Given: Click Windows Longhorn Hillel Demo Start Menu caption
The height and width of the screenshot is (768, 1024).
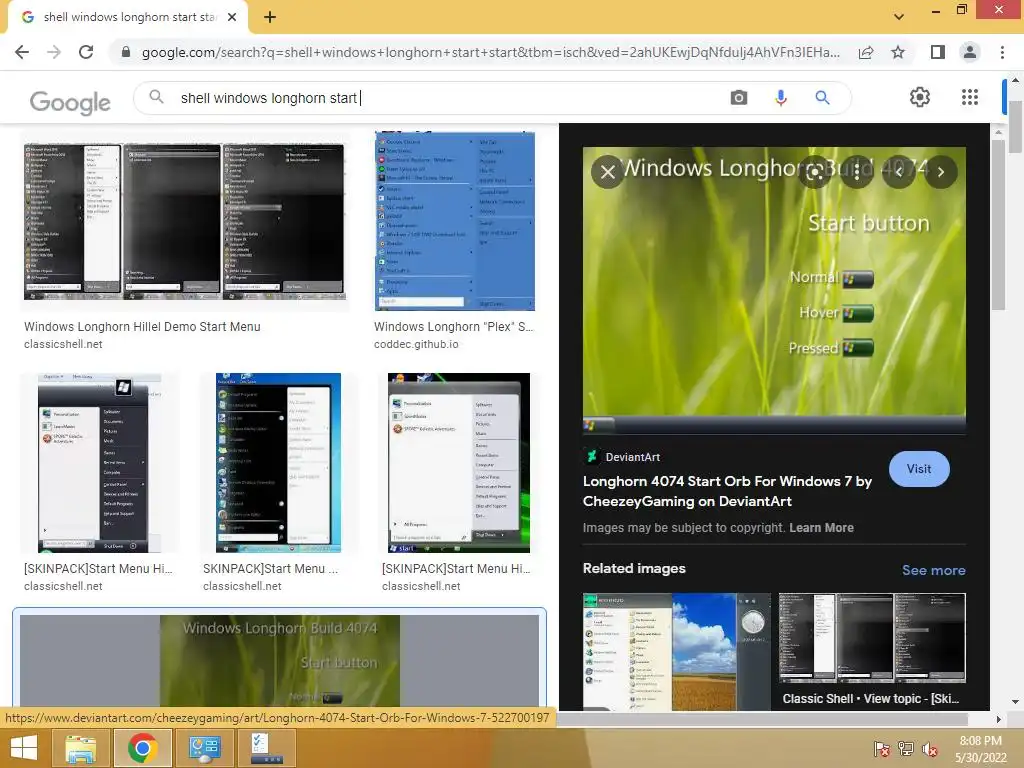Looking at the screenshot, I should [142, 327].
